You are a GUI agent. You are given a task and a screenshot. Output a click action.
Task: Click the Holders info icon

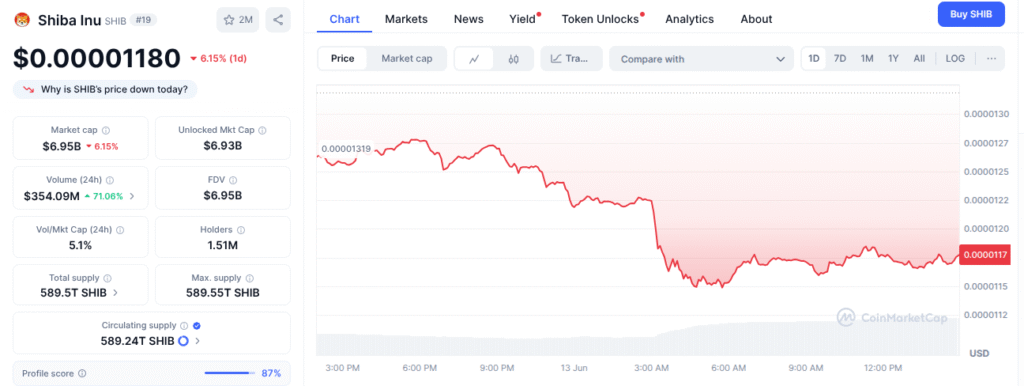coord(241,230)
